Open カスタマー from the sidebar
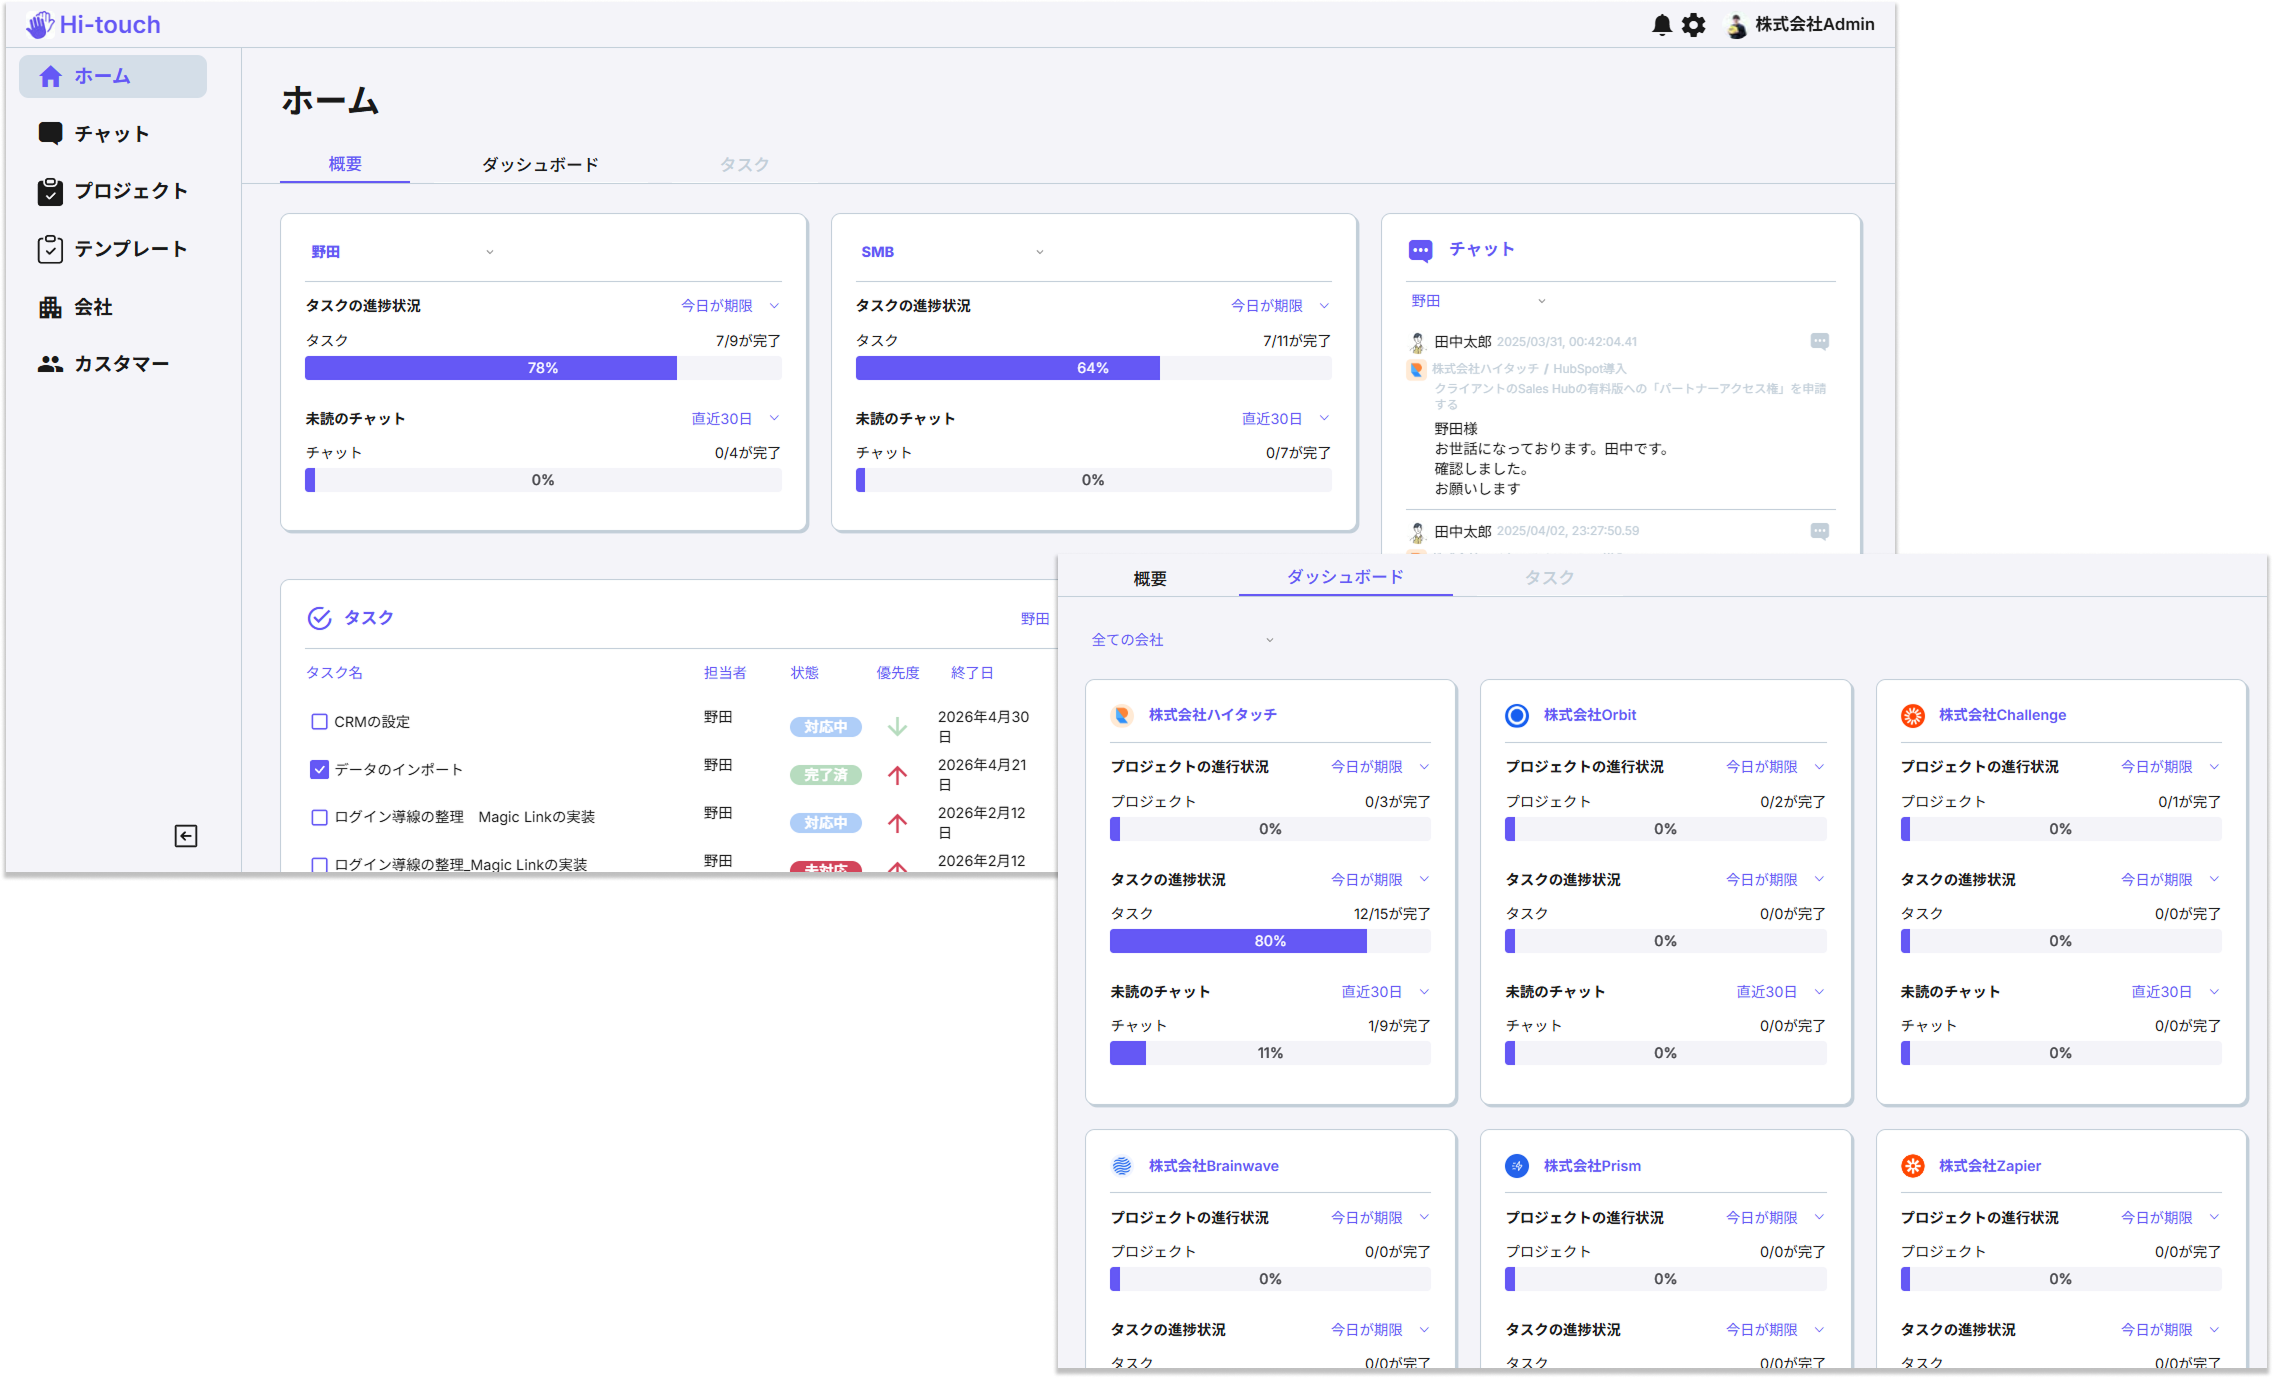 [x=120, y=363]
